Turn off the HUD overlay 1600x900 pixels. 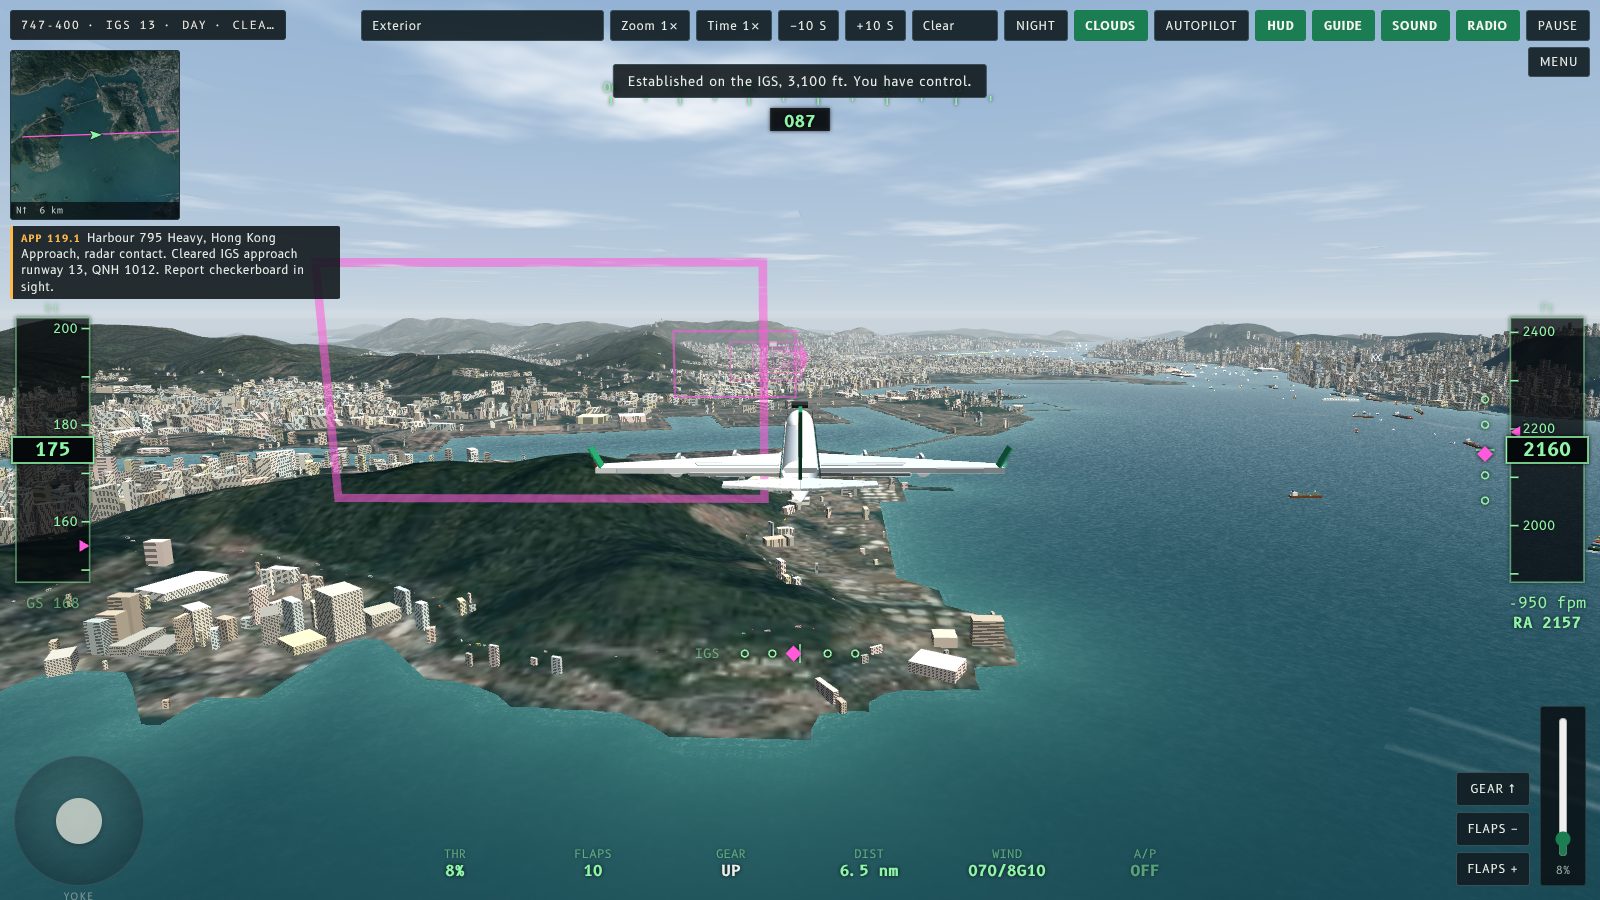click(1280, 26)
